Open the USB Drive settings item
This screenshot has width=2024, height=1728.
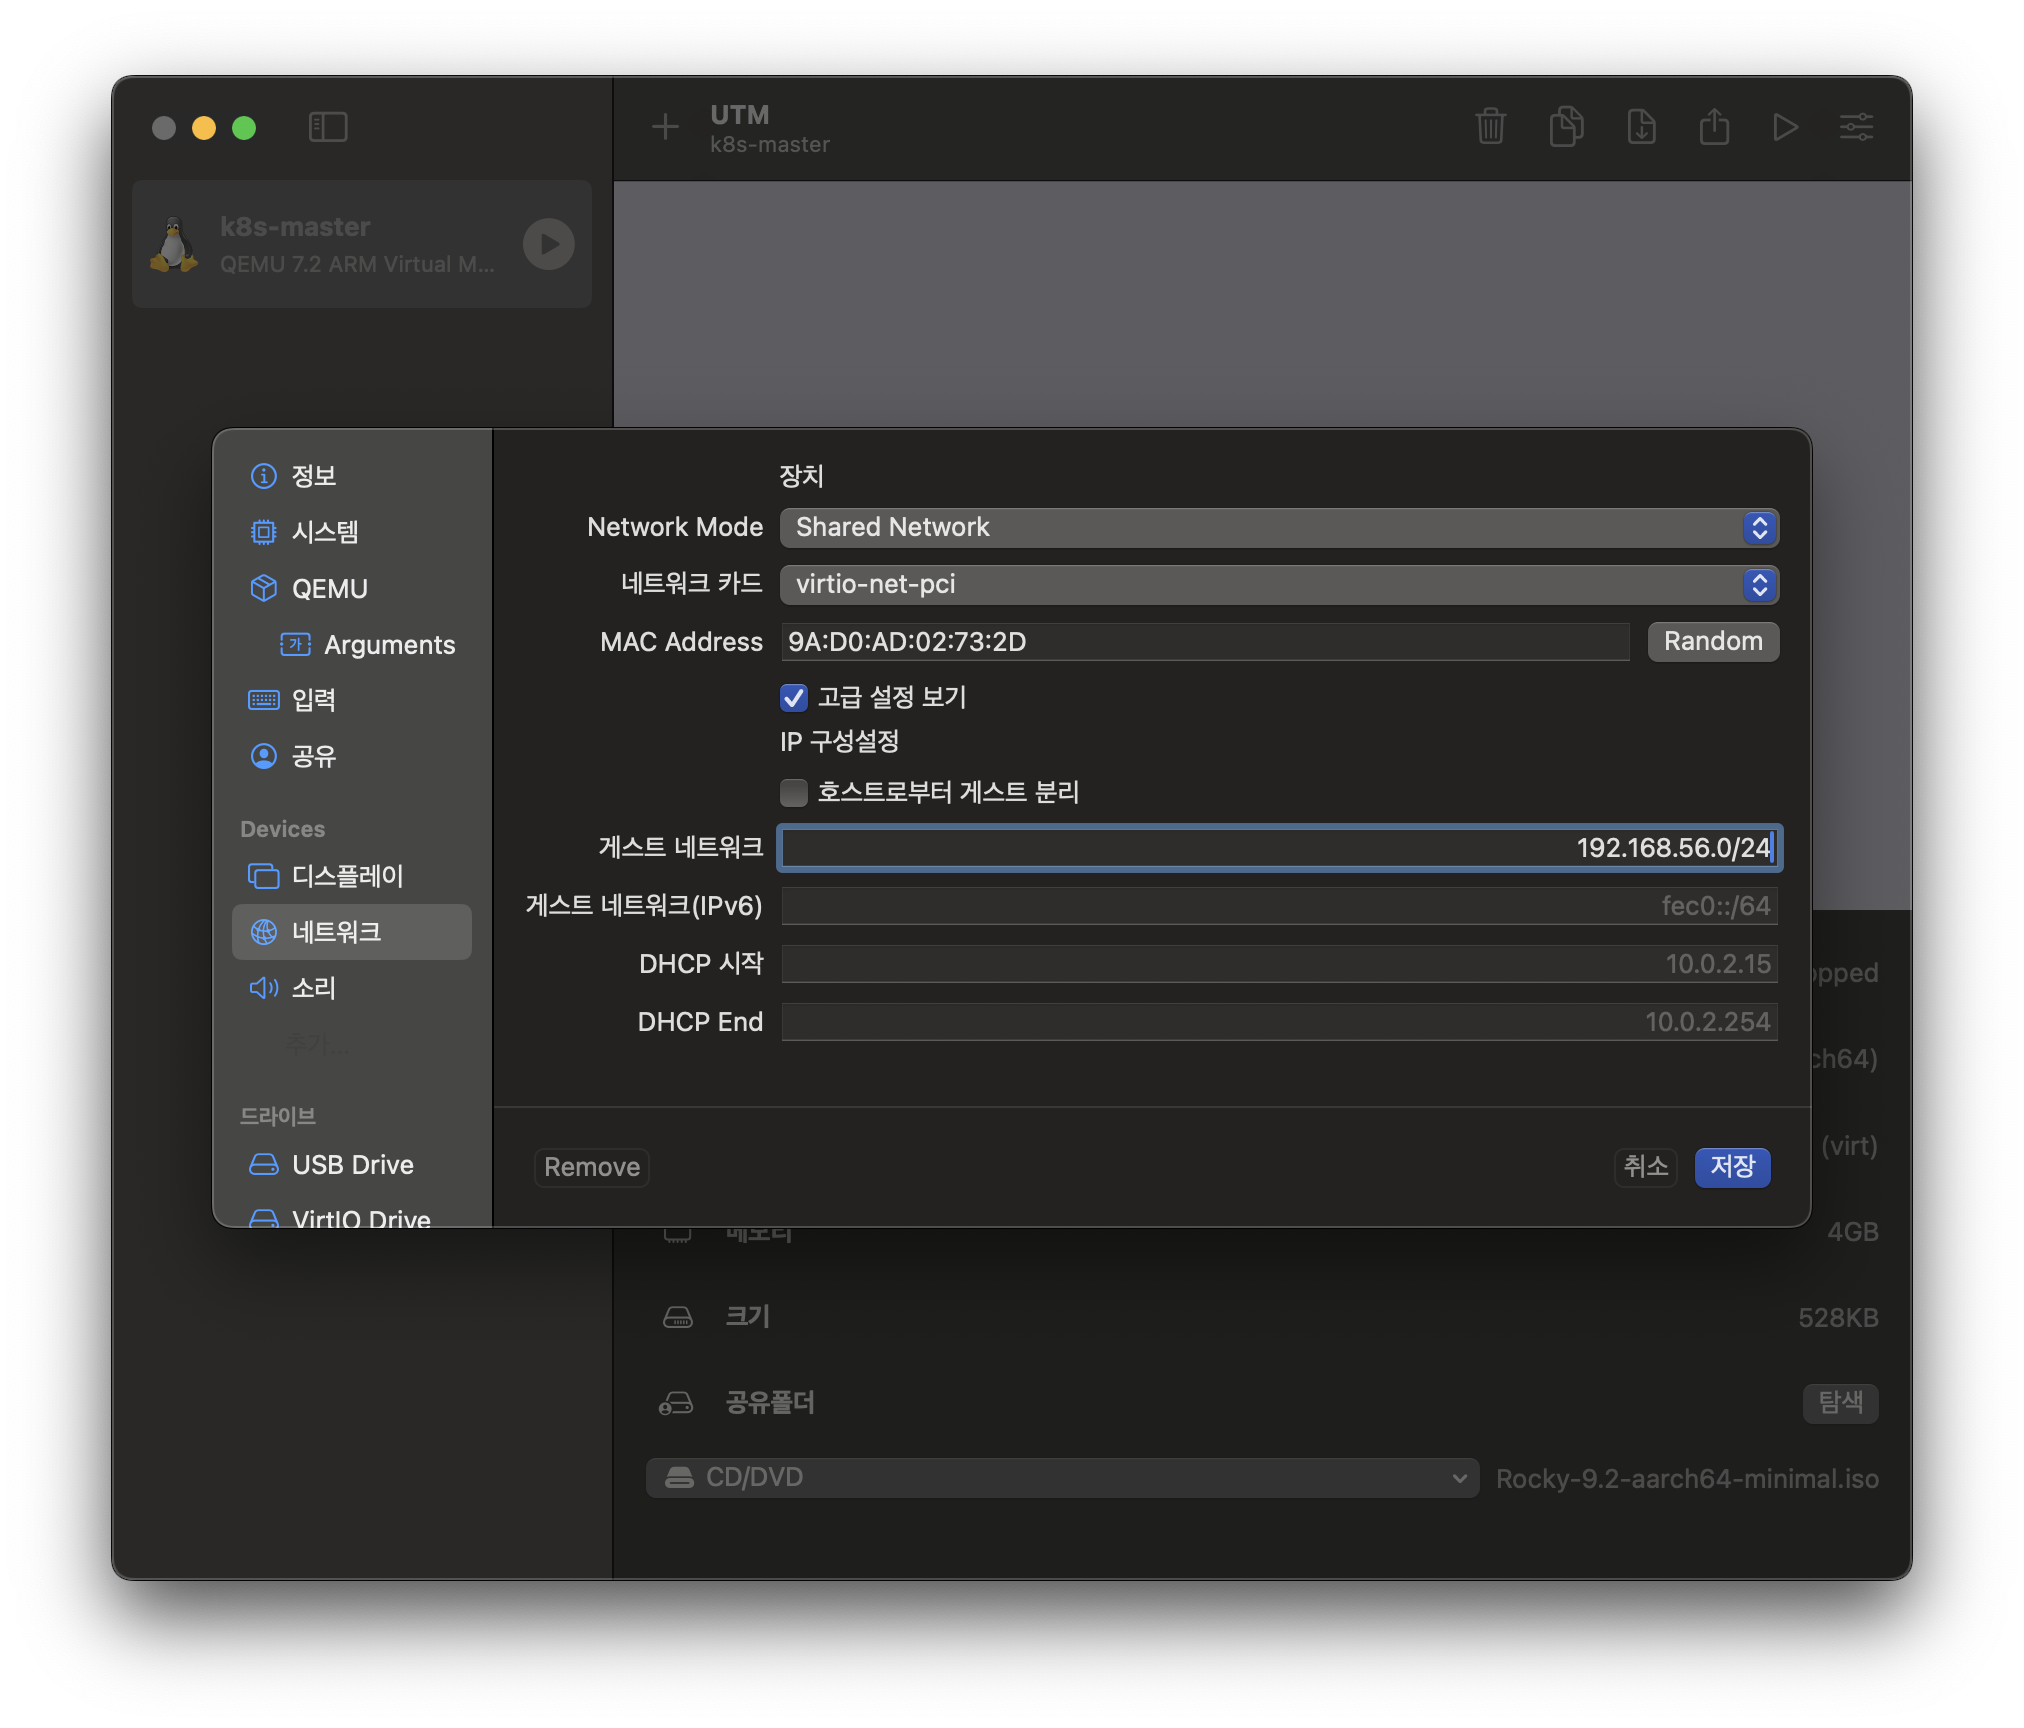pos(352,1165)
